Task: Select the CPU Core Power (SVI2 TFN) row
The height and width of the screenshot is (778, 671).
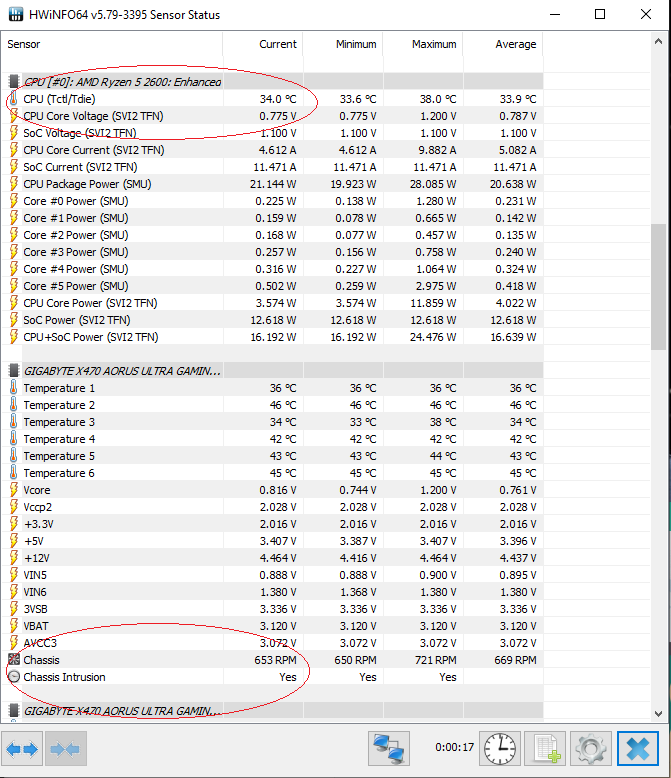Action: (272, 303)
